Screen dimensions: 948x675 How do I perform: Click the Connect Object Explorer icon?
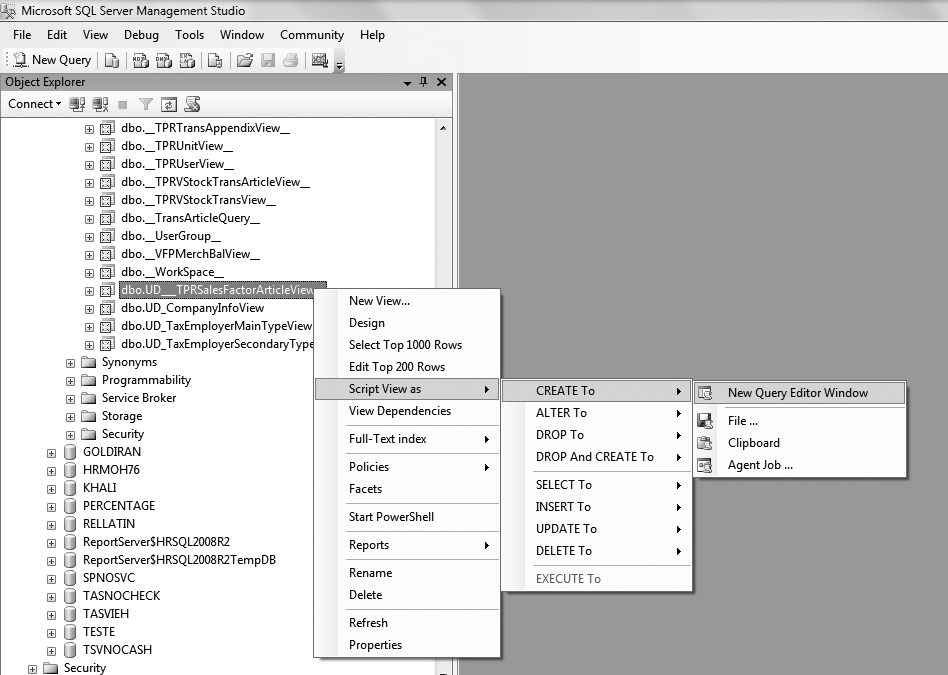[x=77, y=104]
